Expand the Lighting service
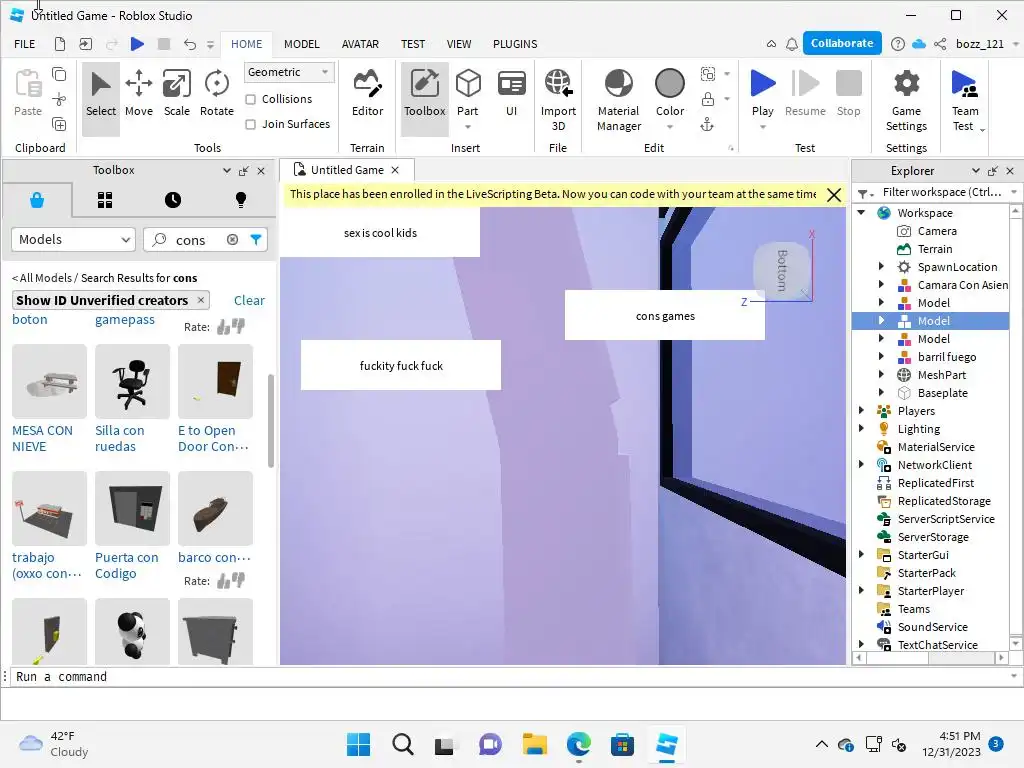This screenshot has width=1024, height=768. tap(861, 428)
